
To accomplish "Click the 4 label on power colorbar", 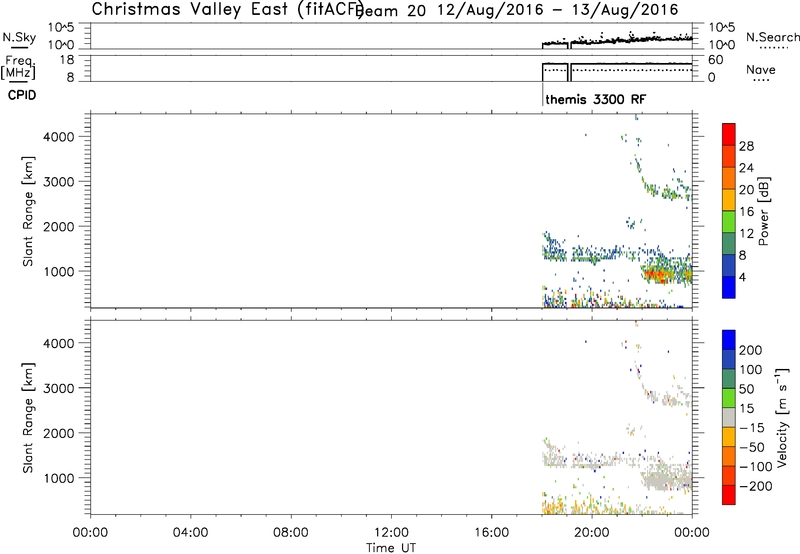I will pos(742,277).
